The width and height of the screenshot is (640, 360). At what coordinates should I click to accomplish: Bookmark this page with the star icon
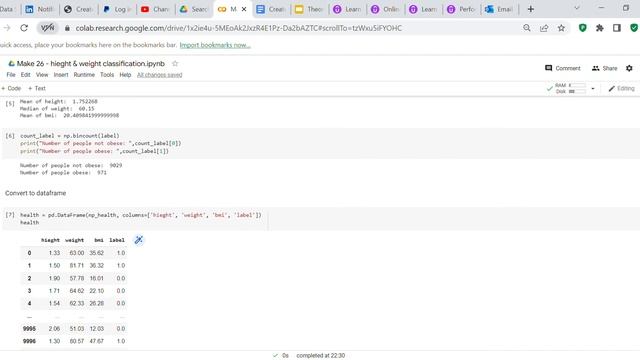(561, 28)
